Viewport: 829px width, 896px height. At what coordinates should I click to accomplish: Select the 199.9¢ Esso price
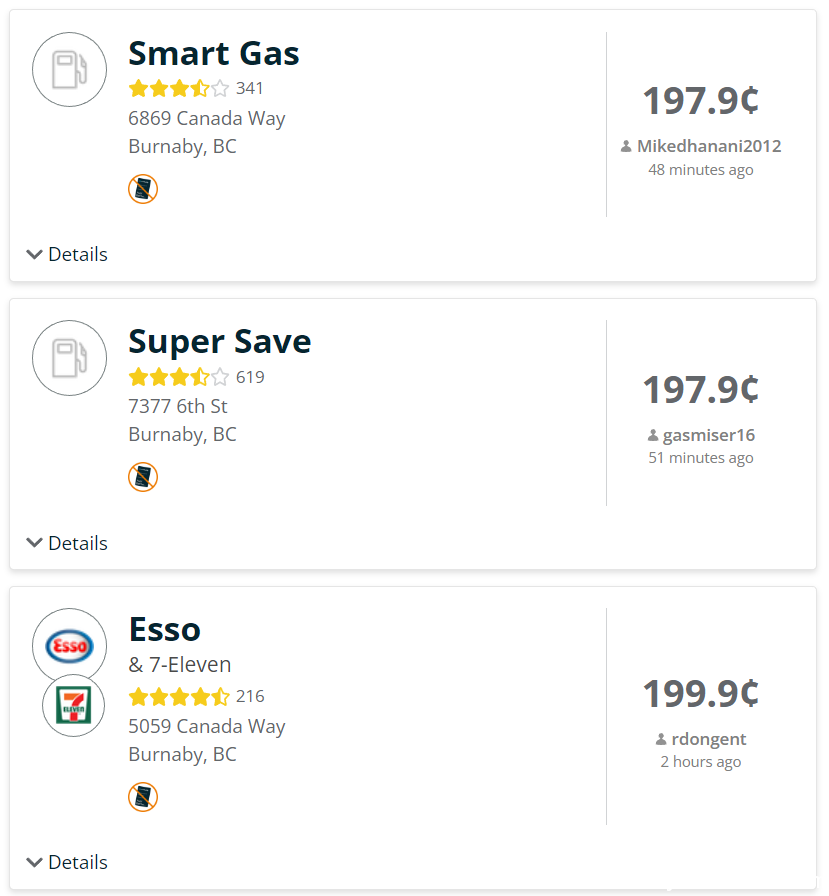(700, 694)
